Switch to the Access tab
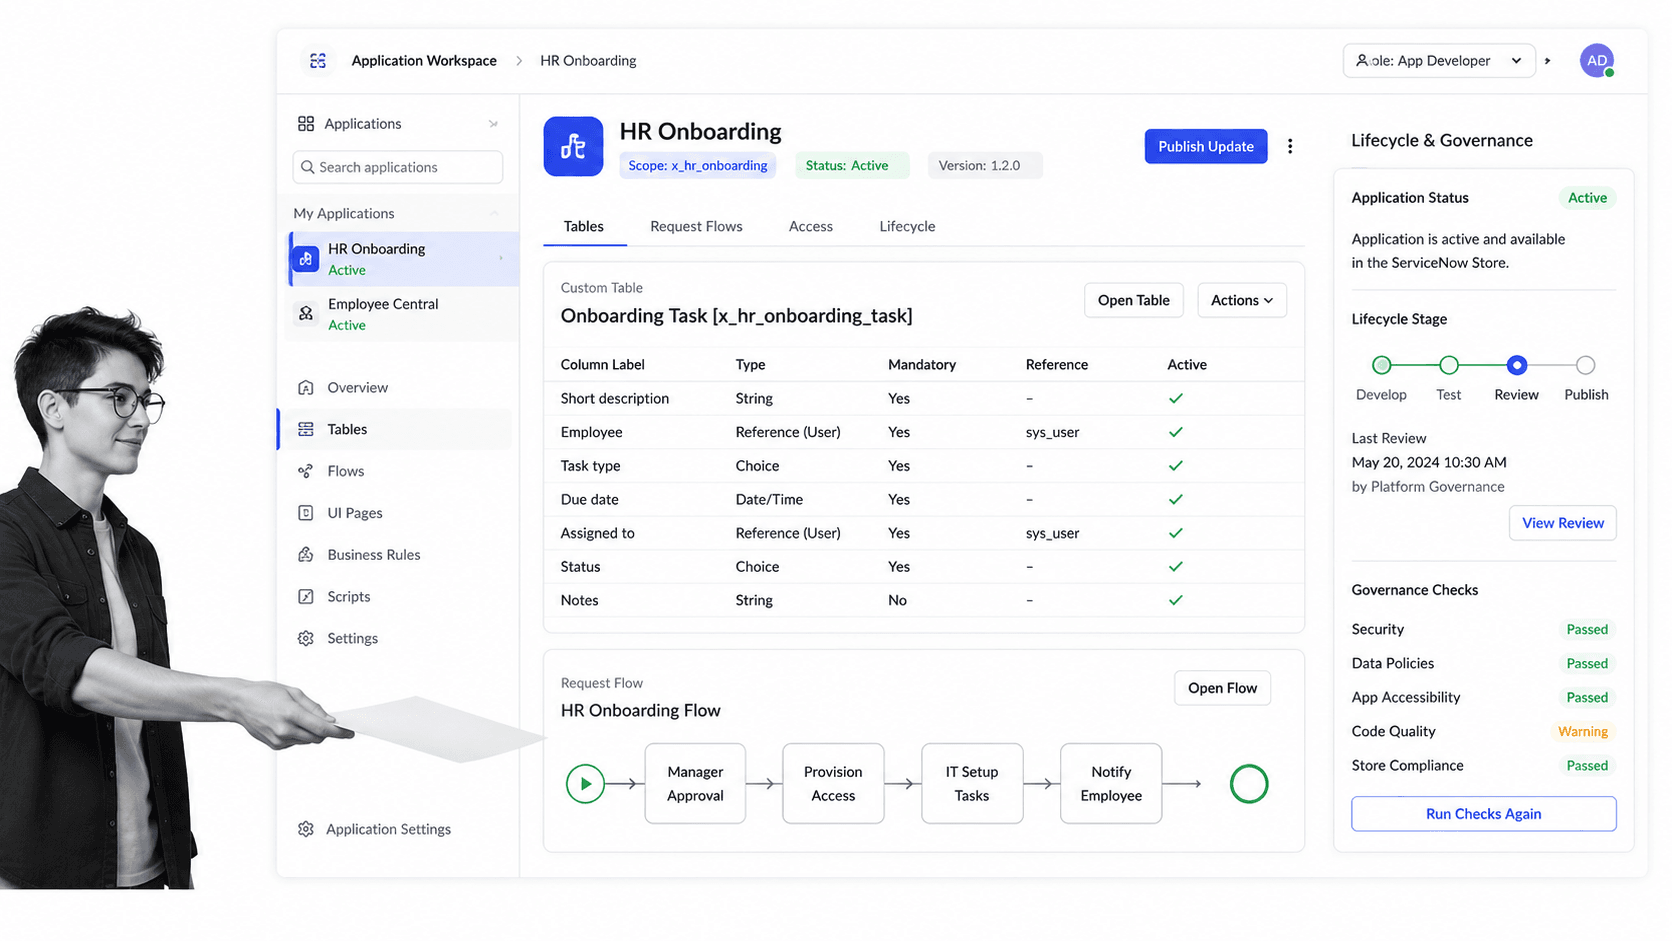Image resolution: width=1672 pixels, height=941 pixels. pos(811,227)
